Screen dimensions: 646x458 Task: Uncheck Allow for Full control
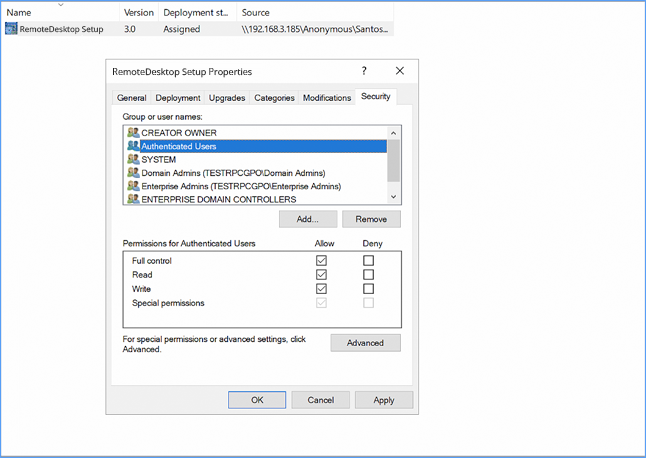click(321, 260)
